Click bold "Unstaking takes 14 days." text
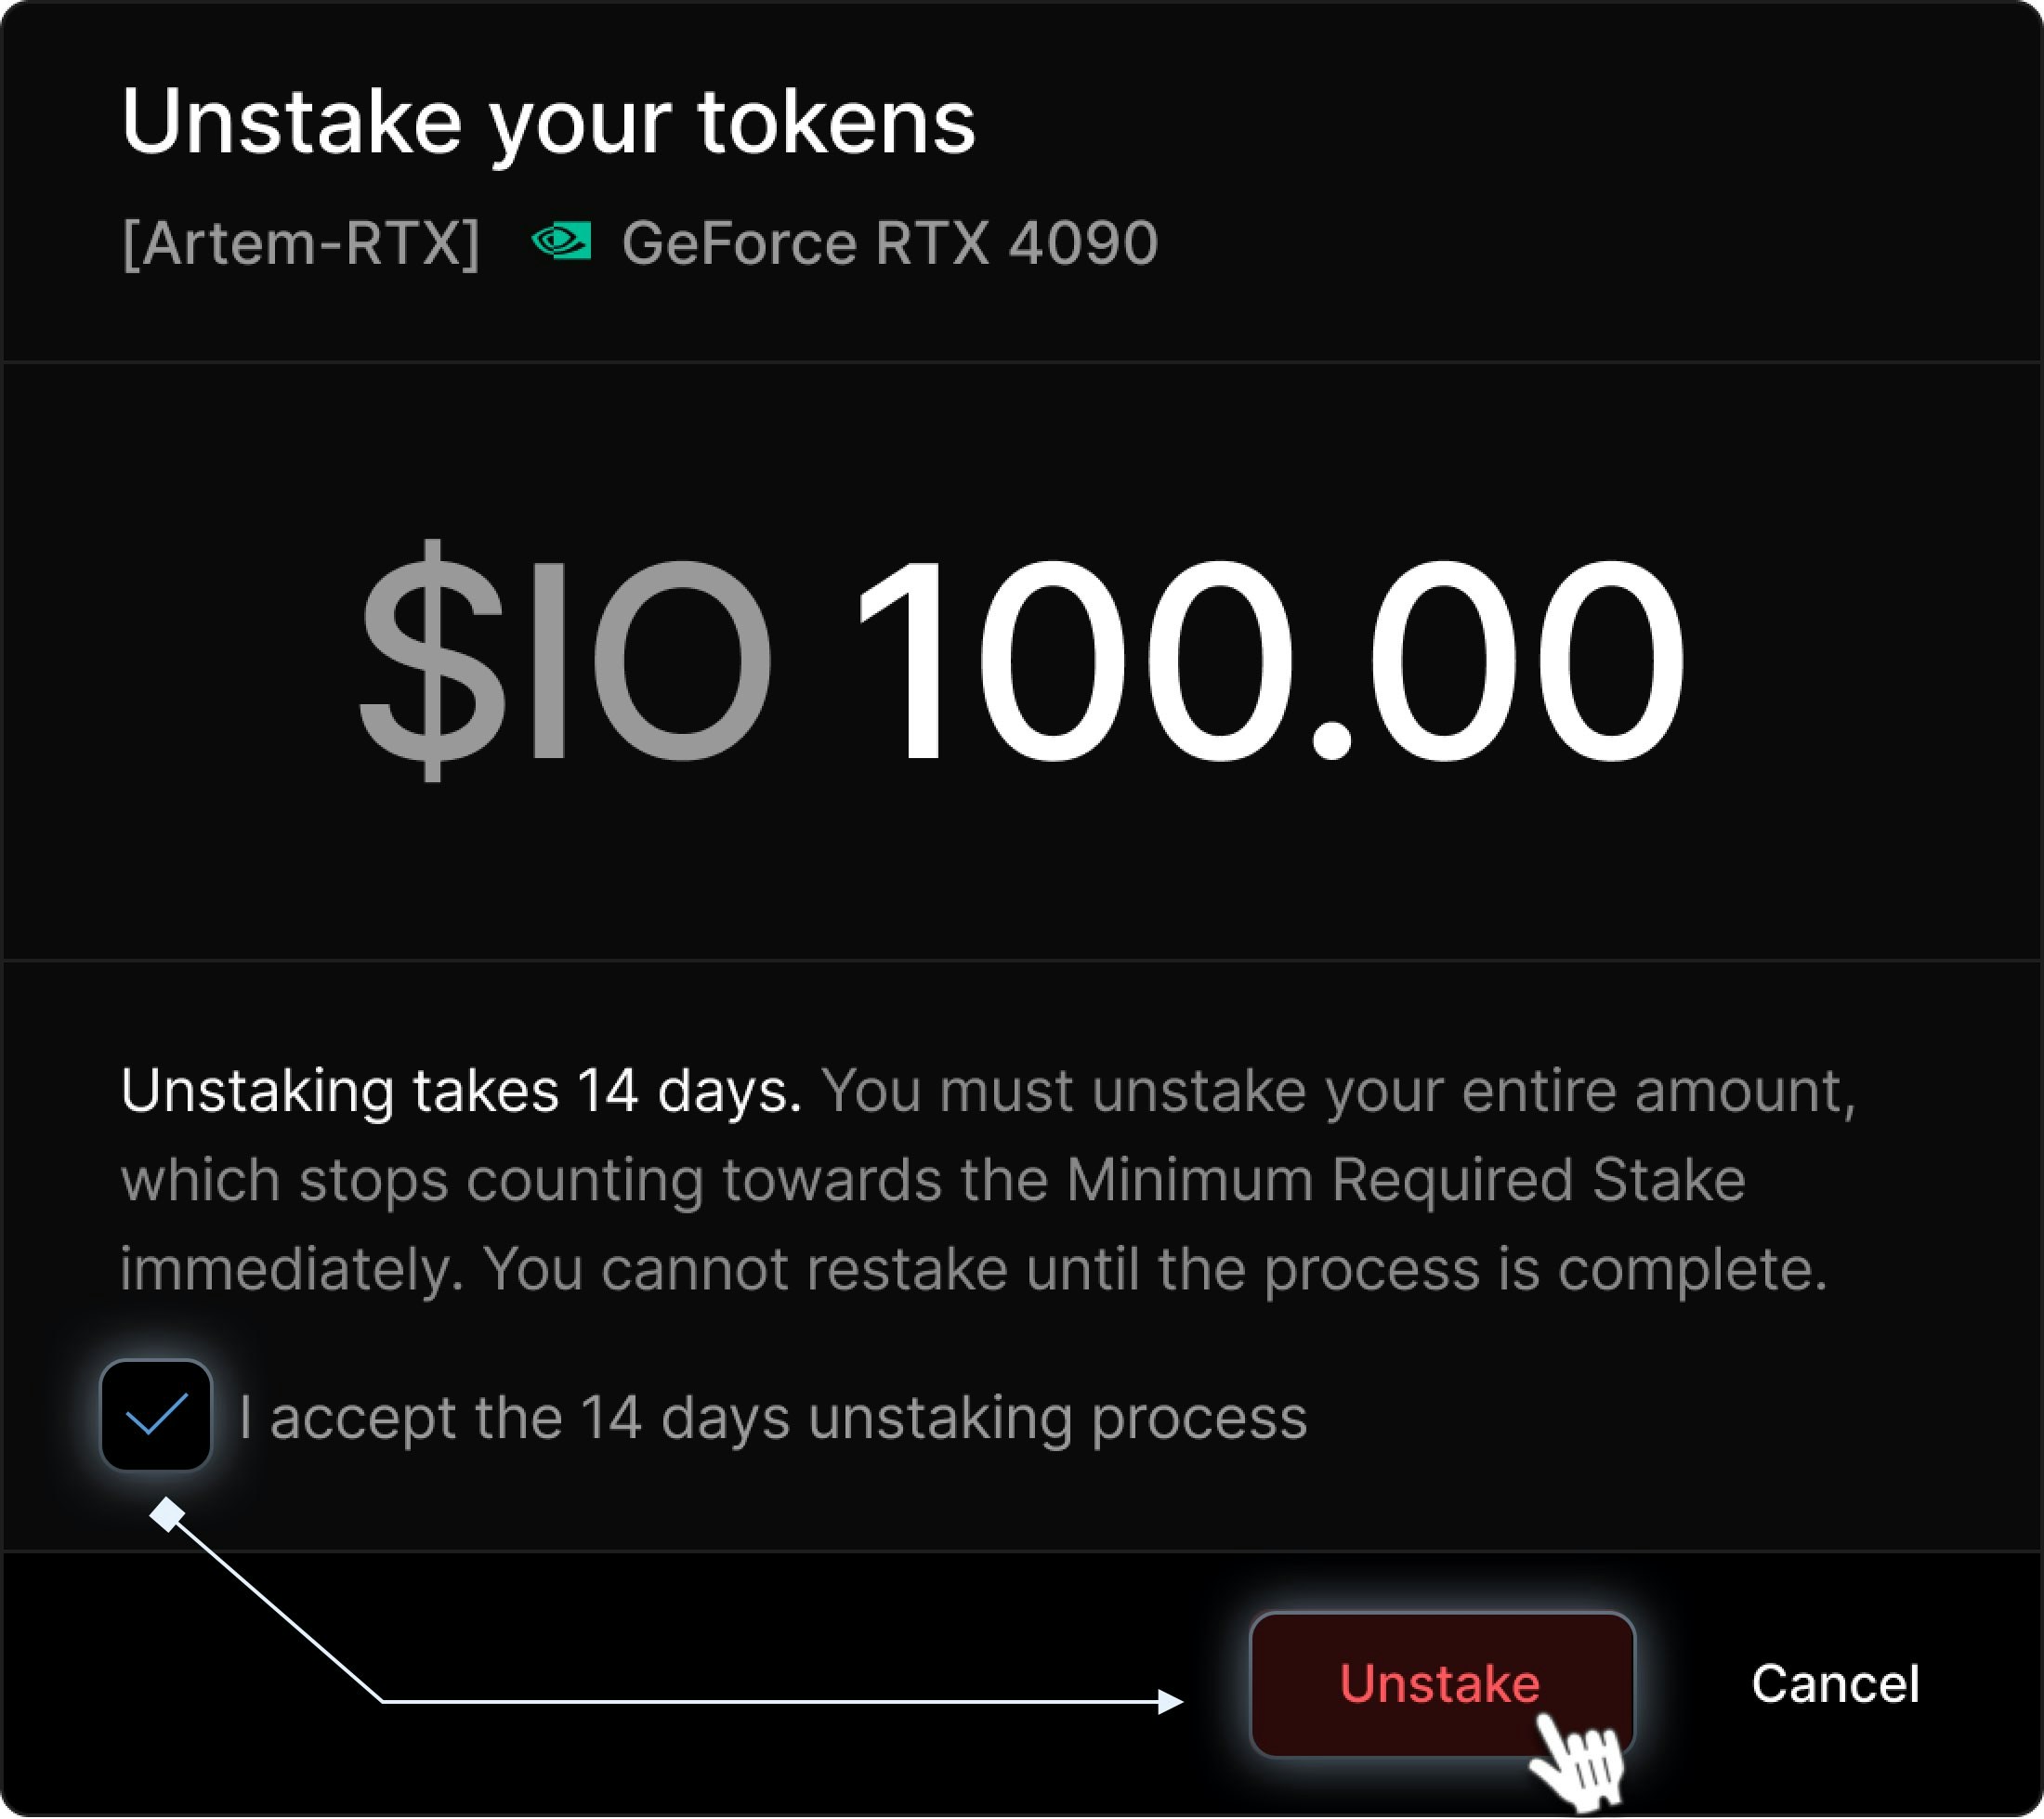 (461, 1090)
